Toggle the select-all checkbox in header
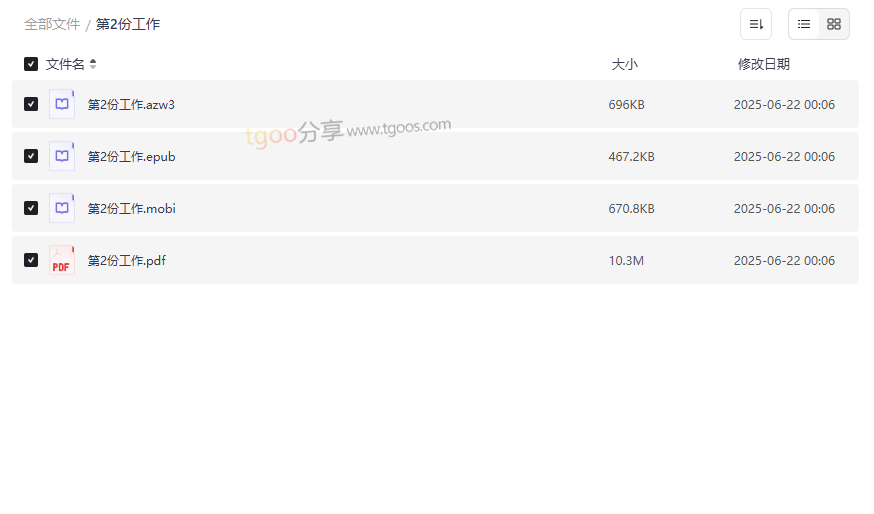The width and height of the screenshot is (874, 514). tap(31, 64)
